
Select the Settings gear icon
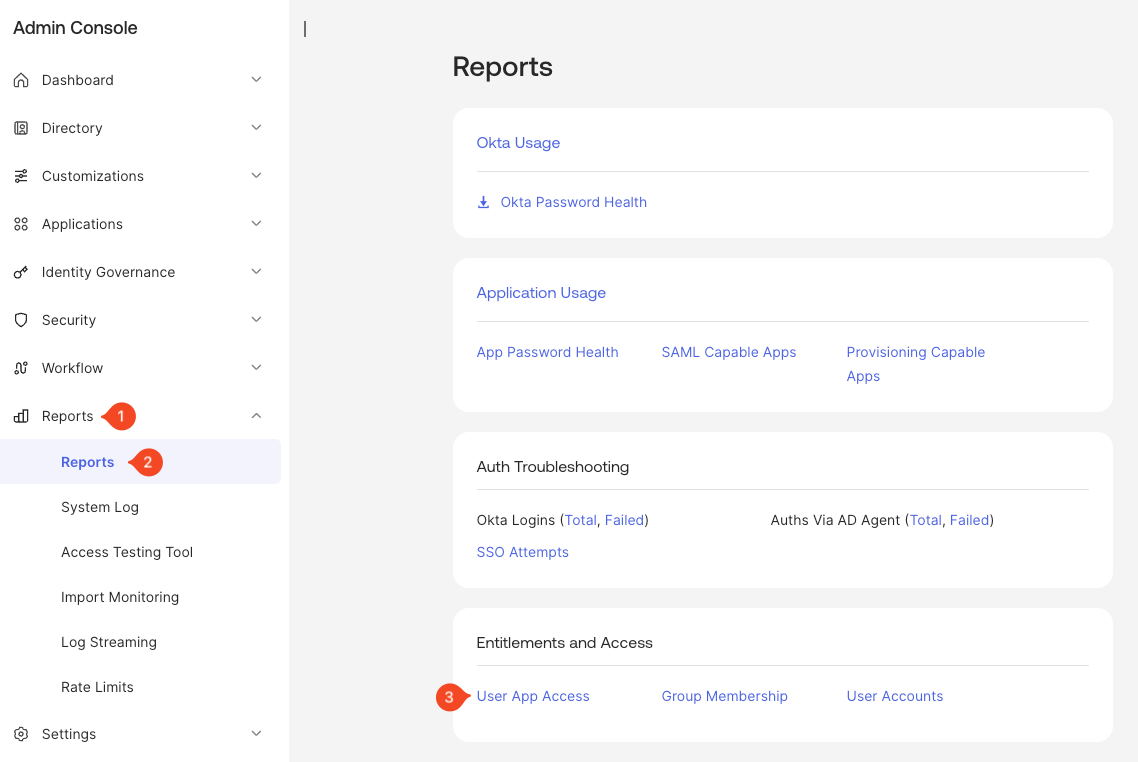pos(21,734)
